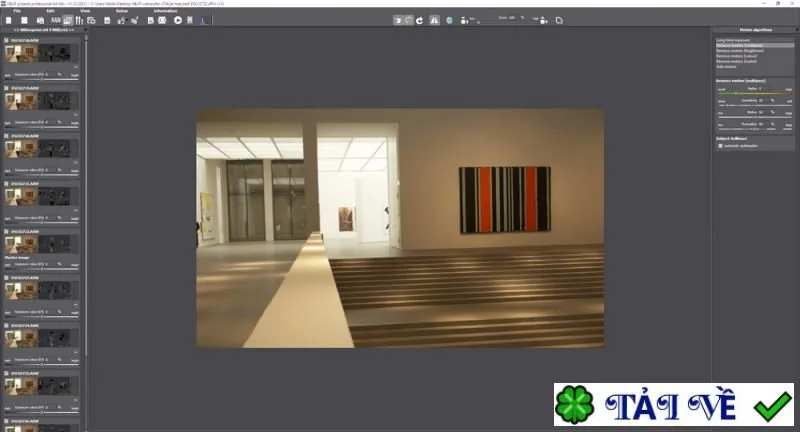This screenshot has width=800, height=432.
Task: Select Long time exposure algorithm
Action: (733, 40)
